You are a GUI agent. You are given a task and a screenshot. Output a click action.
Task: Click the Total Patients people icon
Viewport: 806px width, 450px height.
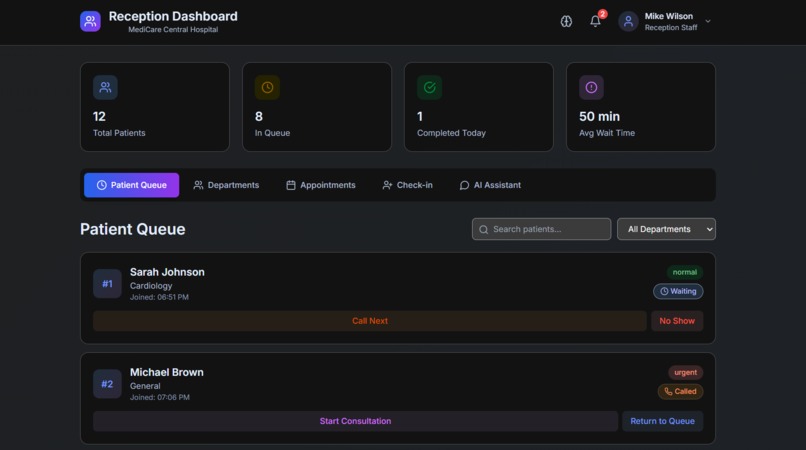pyautogui.click(x=105, y=87)
